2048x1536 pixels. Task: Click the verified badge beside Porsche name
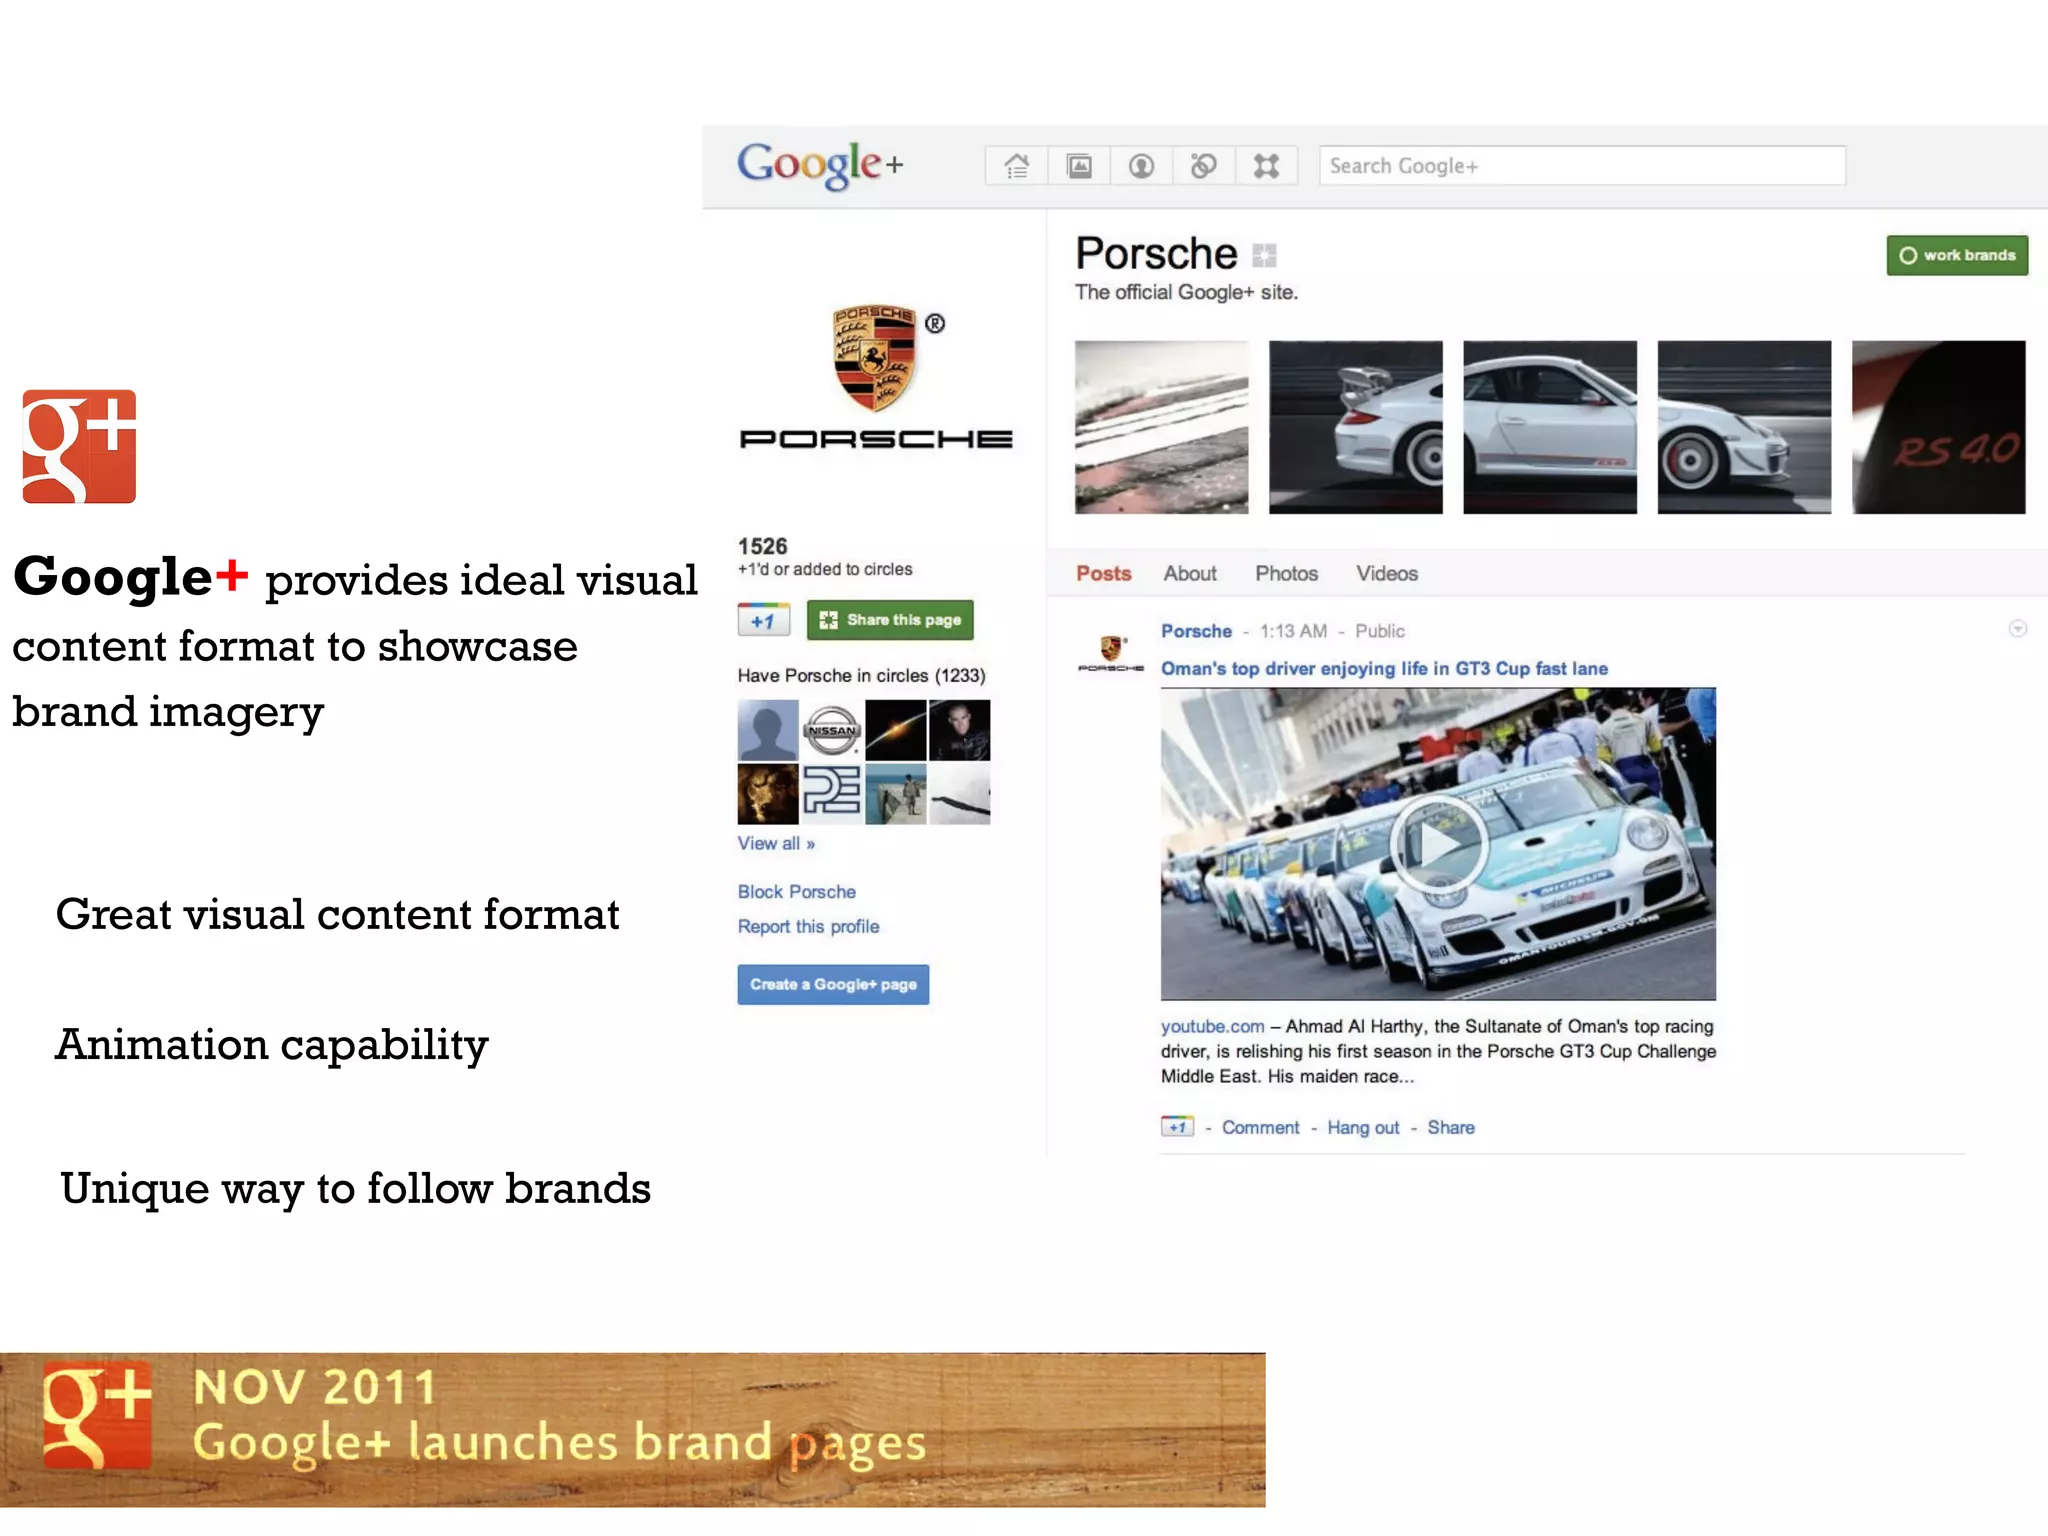pyautogui.click(x=1264, y=256)
